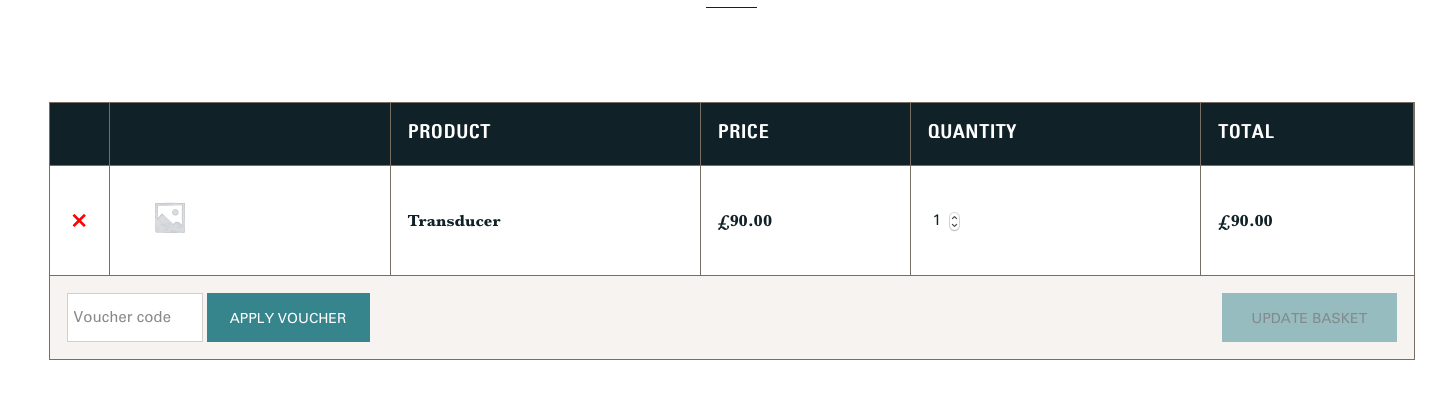Viewport: 1455px width, 410px height.
Task: Click the blank header cell above remove icon
Action: [x=79, y=133]
